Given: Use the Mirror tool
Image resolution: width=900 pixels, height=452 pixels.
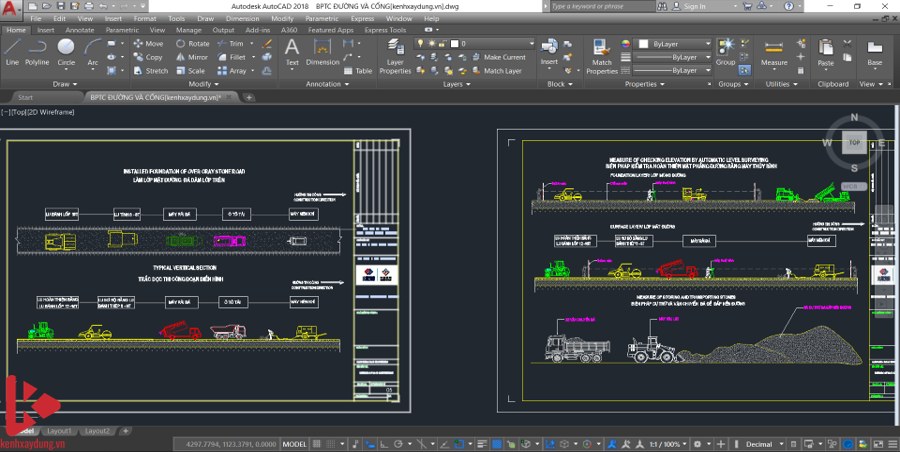Looking at the screenshot, I should click(193, 57).
